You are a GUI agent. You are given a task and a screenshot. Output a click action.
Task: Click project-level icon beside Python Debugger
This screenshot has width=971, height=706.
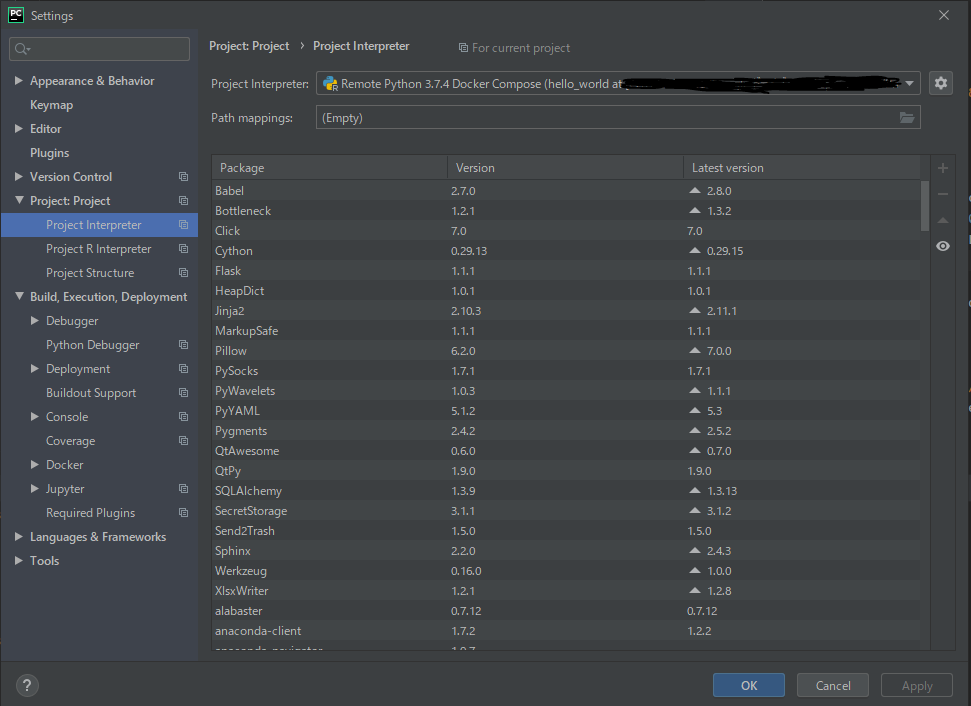coord(183,344)
